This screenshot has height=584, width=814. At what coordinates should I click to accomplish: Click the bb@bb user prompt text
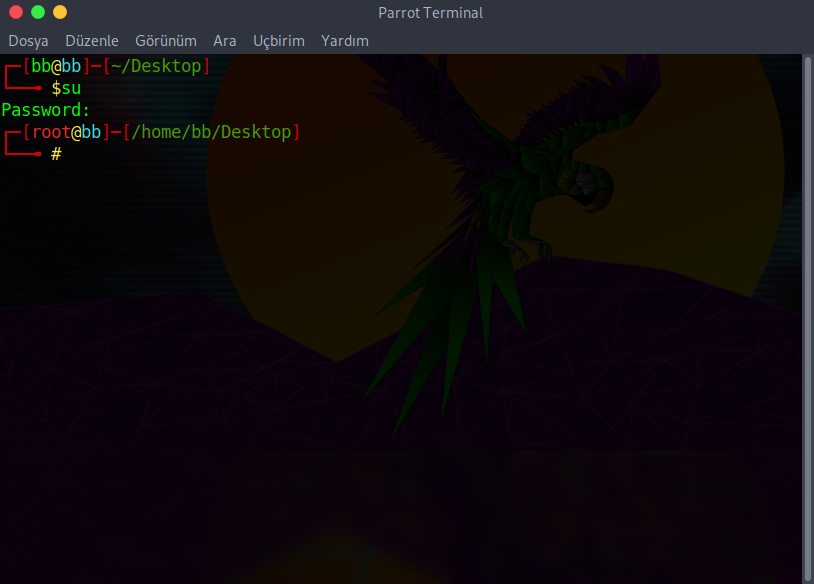click(x=56, y=66)
